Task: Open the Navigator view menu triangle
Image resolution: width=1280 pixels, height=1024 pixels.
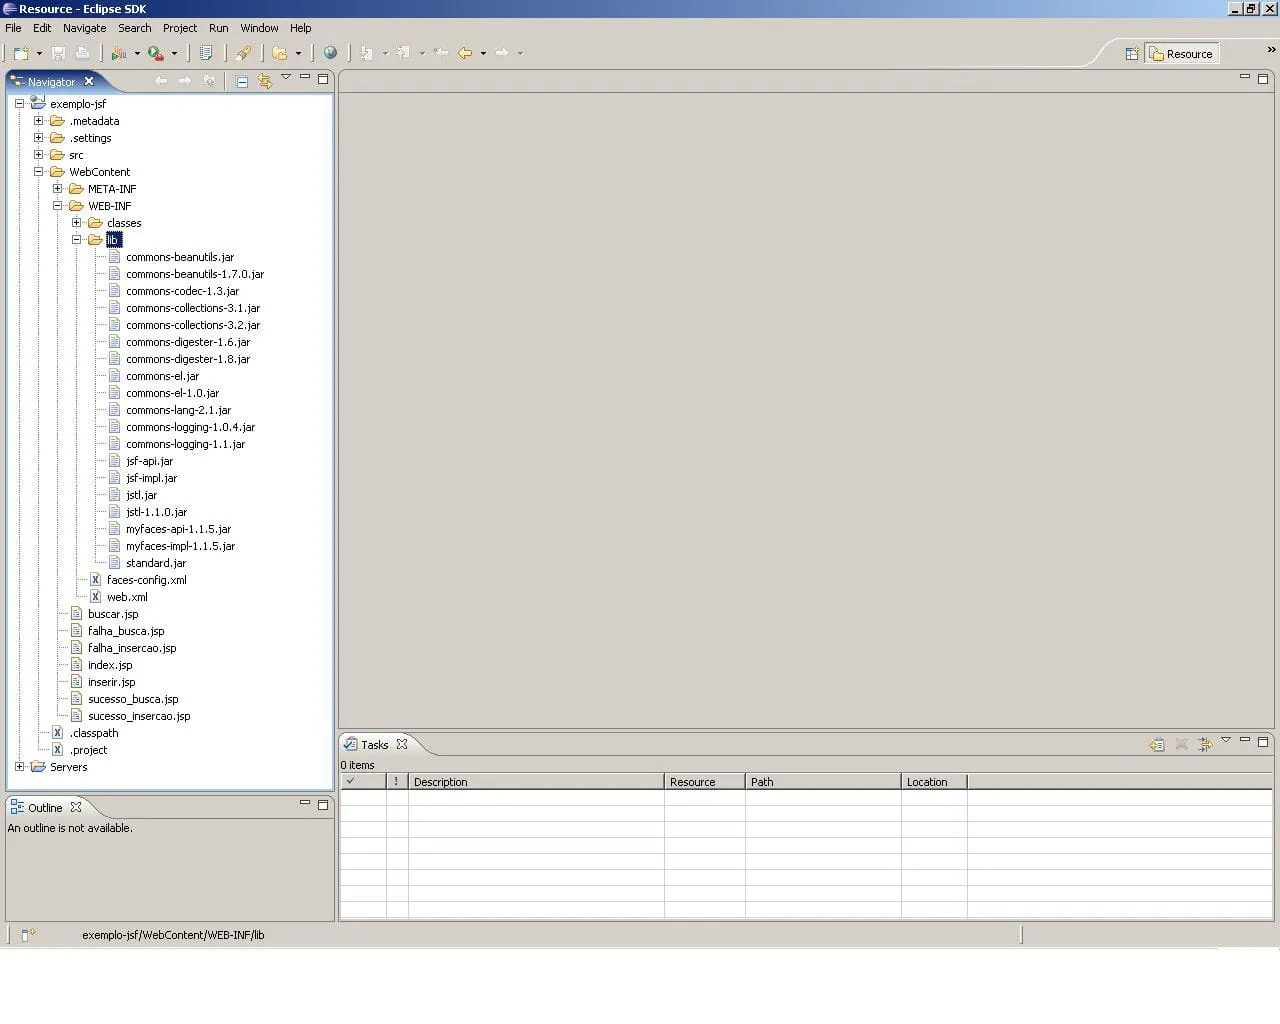Action: [286, 78]
